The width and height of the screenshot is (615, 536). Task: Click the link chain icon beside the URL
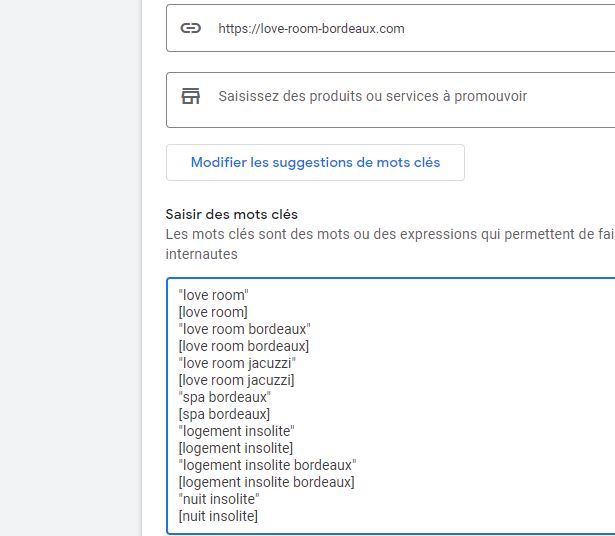[x=190, y=28]
